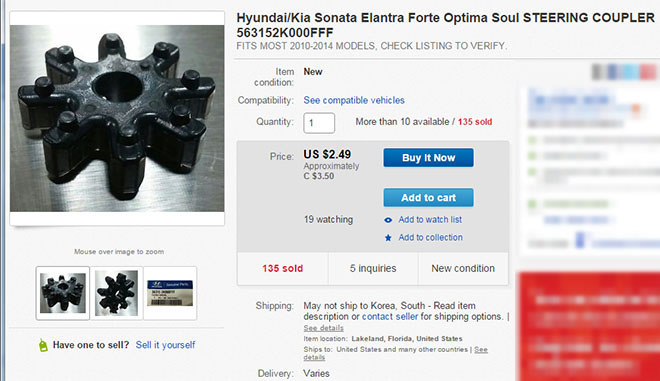660x381 pixels.
Task: Open See compatible vehicles link
Action: tap(354, 100)
